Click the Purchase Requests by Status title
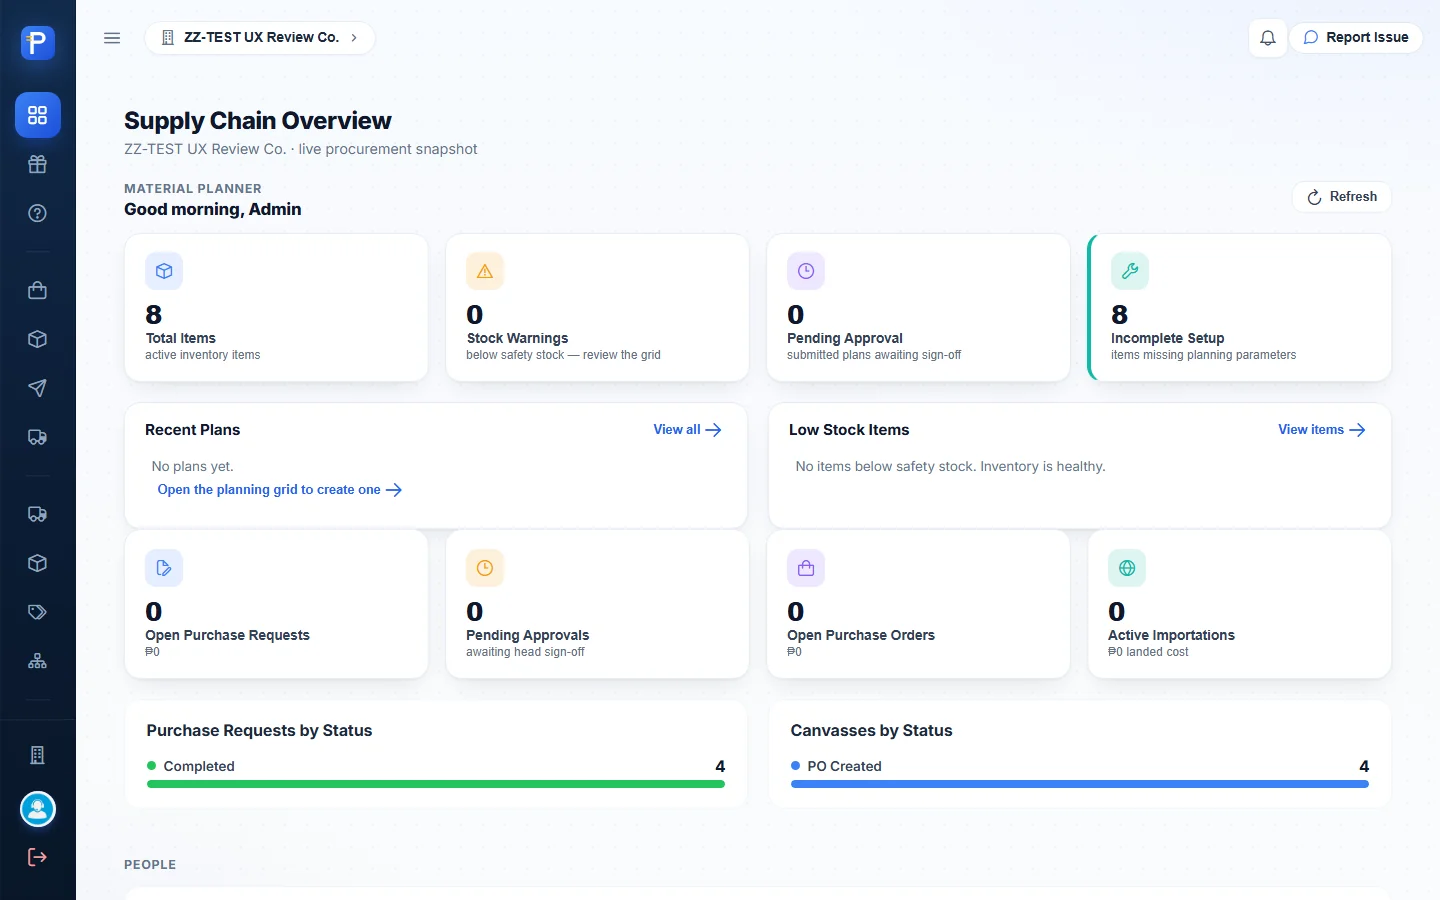This screenshot has height=900, width=1440. tap(259, 731)
